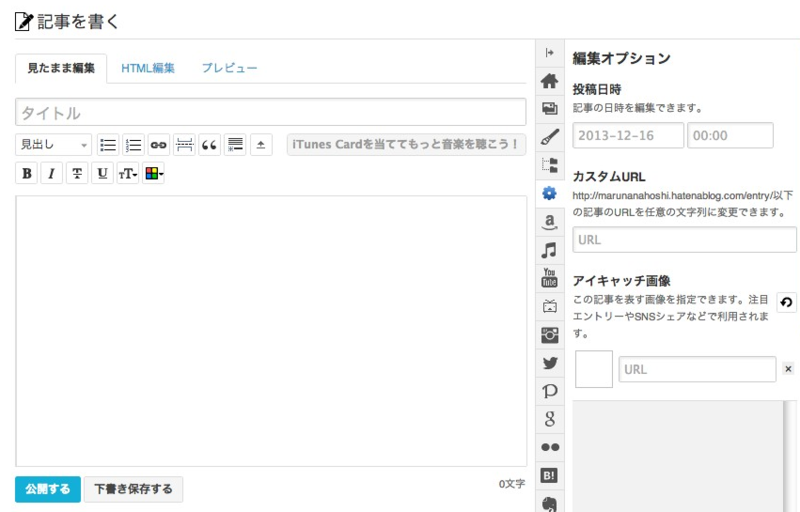
Task: Insert a numbered list
Action: (133, 145)
